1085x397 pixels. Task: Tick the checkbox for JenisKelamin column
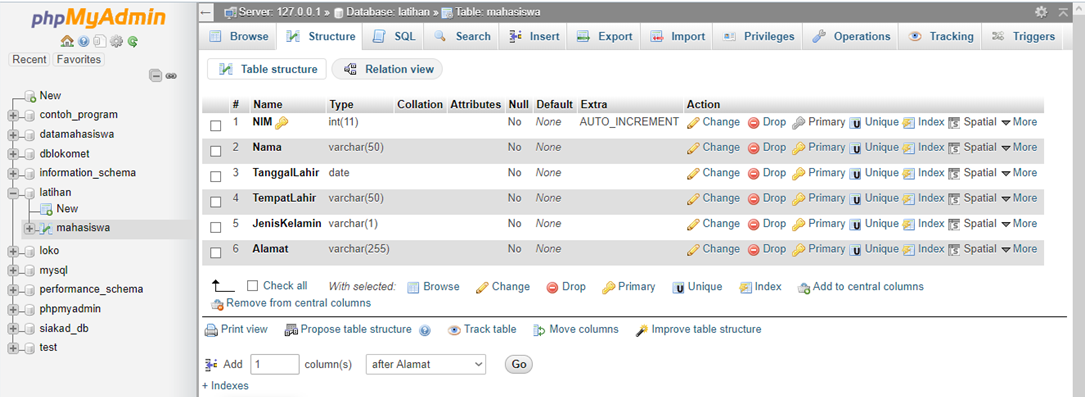pos(216,228)
